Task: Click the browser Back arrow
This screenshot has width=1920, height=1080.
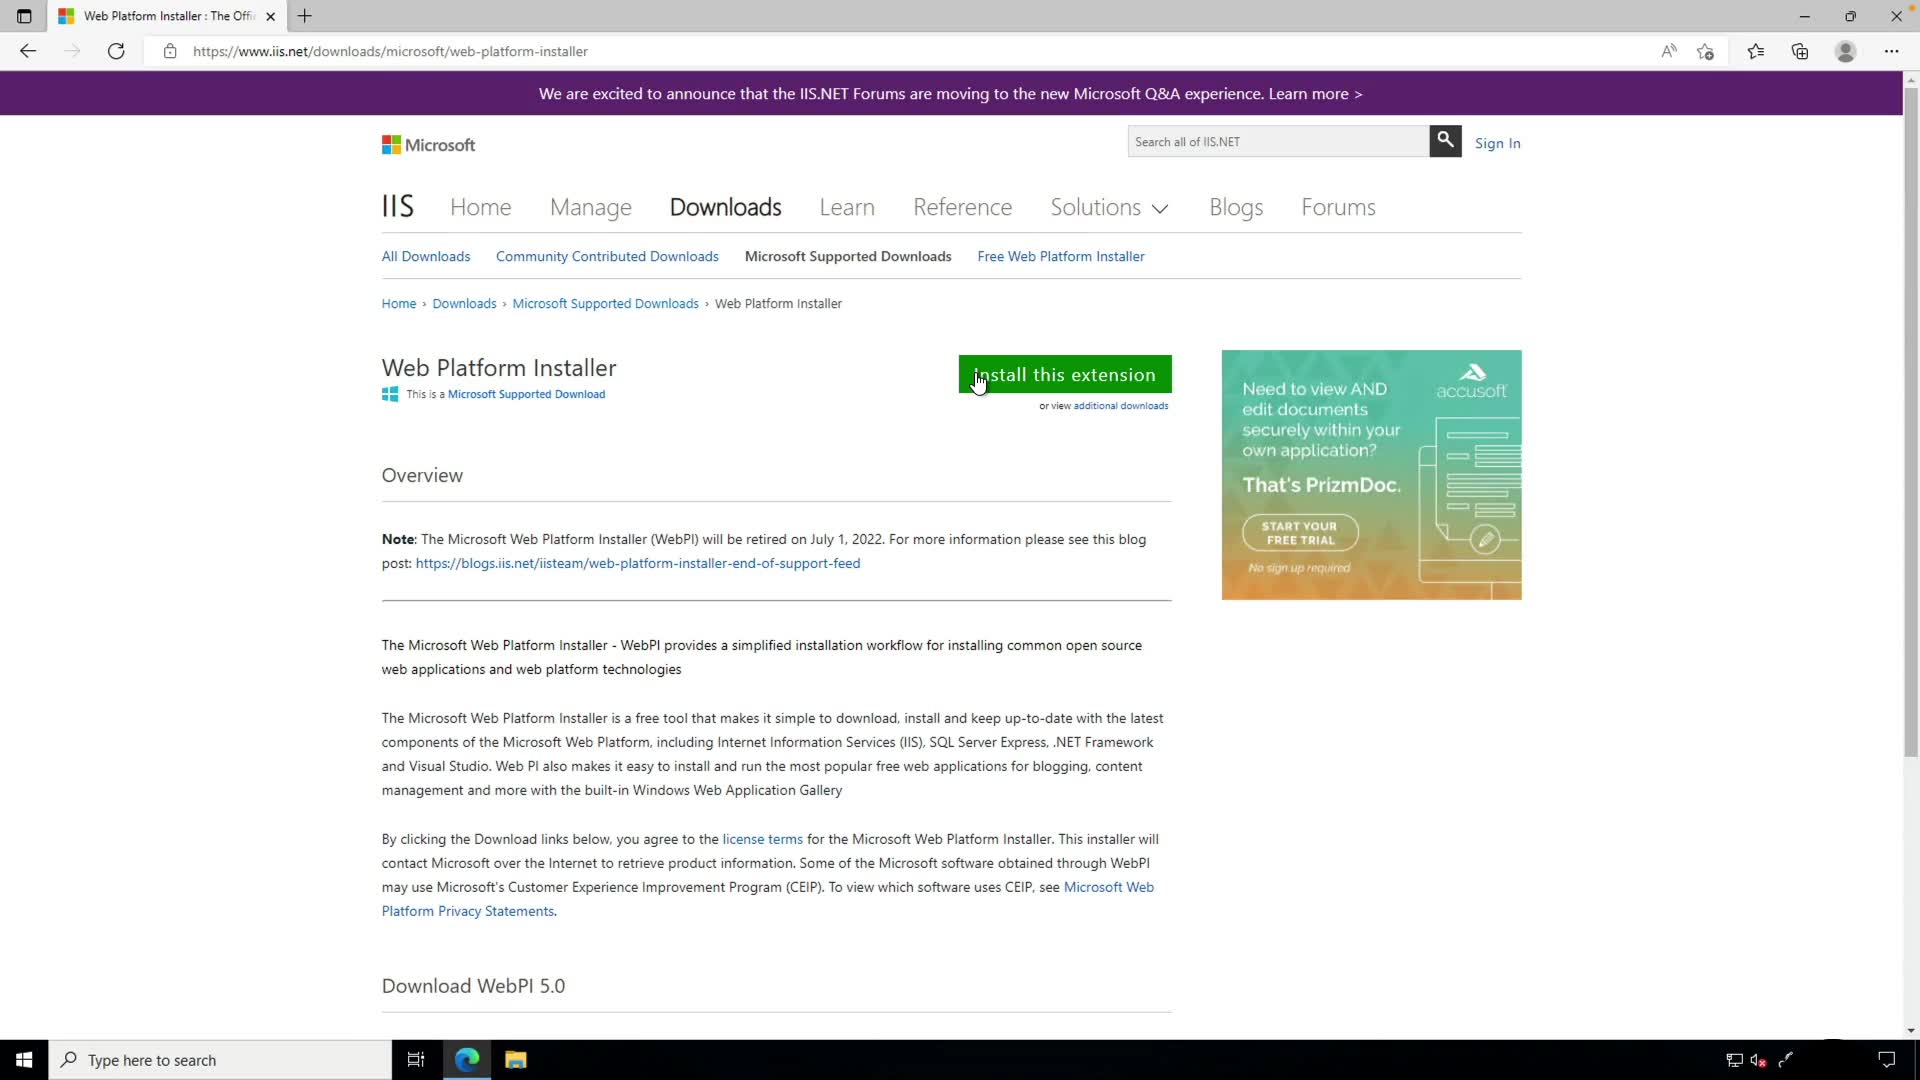Action: click(x=28, y=51)
